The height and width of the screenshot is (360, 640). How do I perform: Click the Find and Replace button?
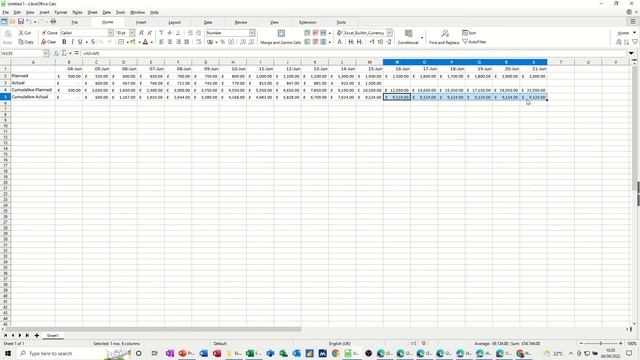point(444,37)
